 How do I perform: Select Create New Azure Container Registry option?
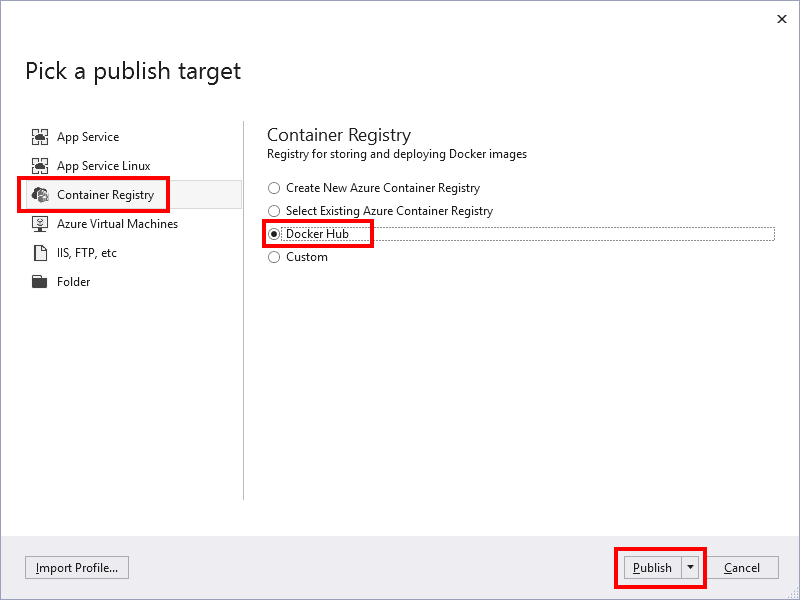click(x=374, y=188)
